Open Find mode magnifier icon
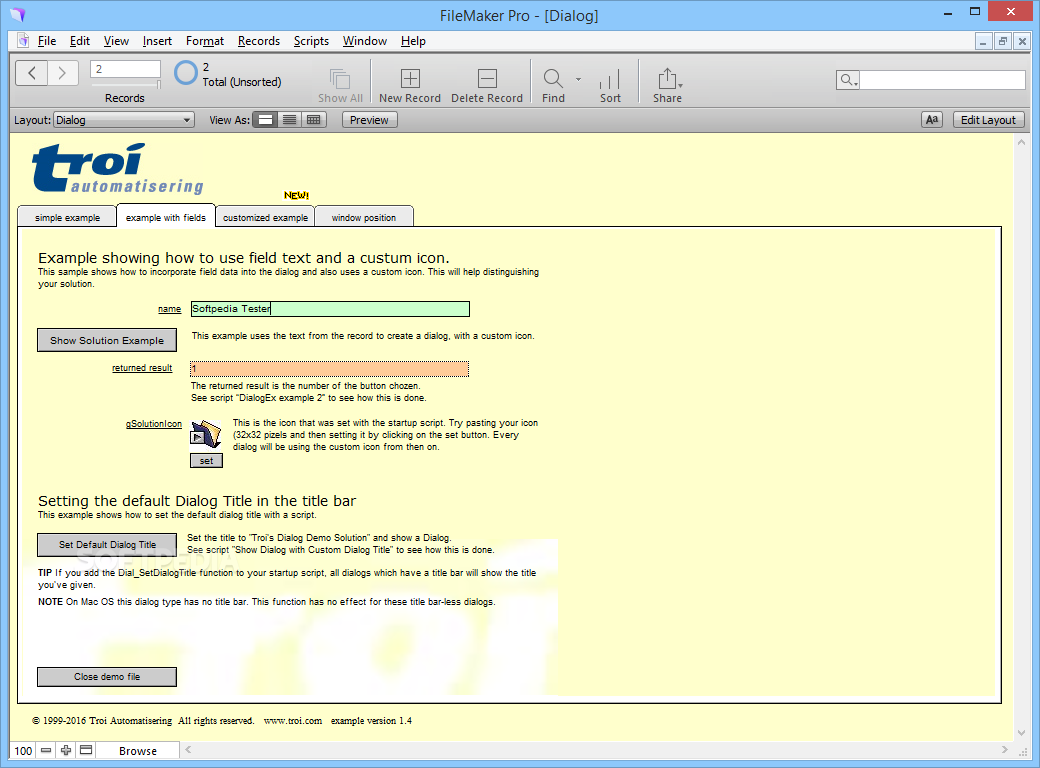 coord(552,79)
